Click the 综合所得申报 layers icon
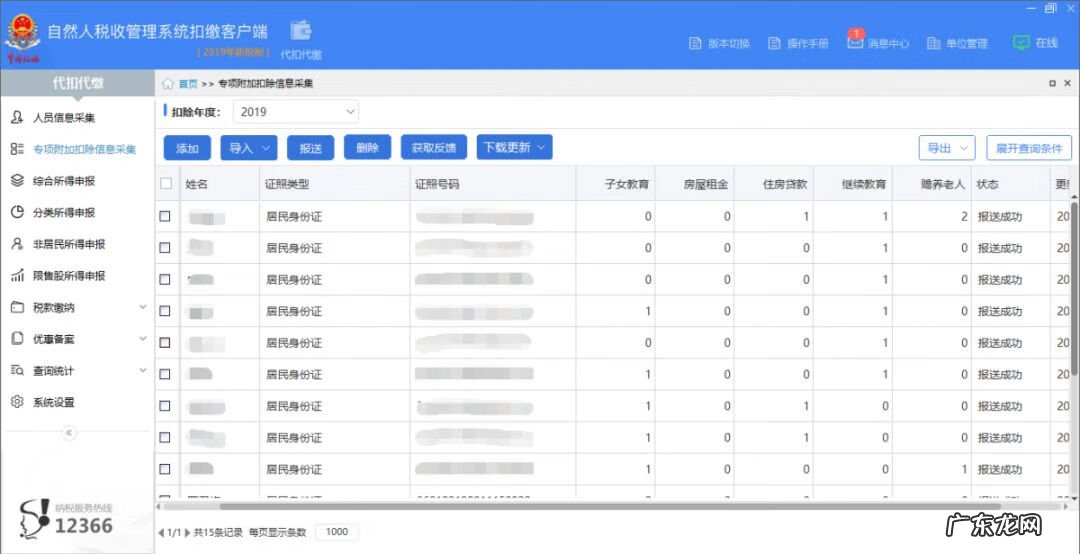Viewport: 1080px width, 554px height. click(x=17, y=181)
